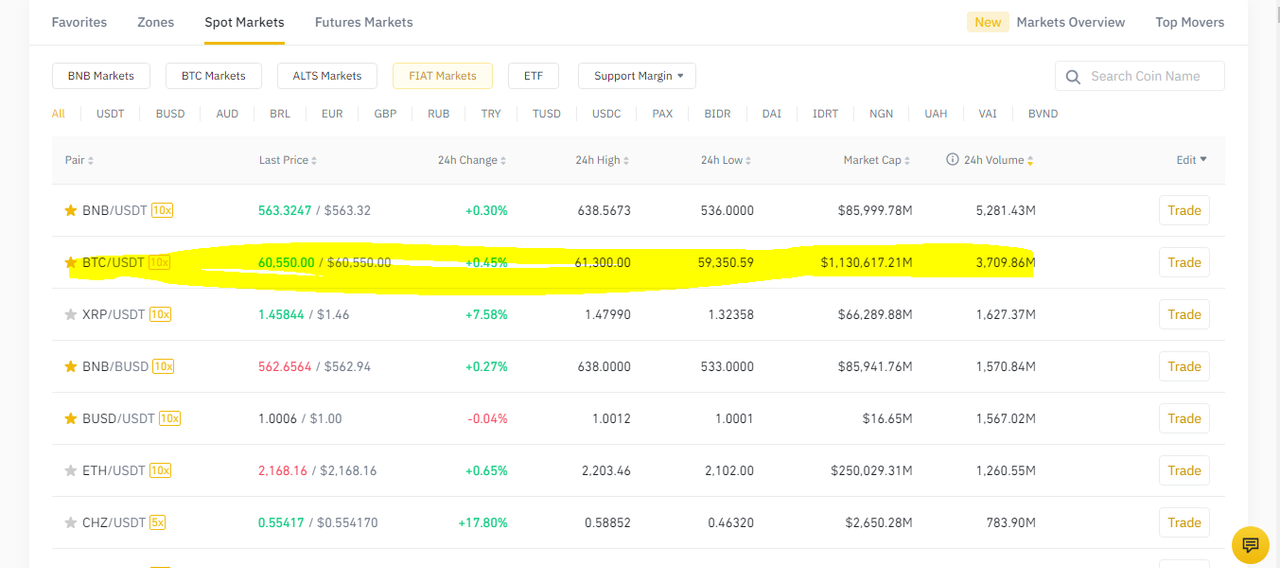Switch to the Futures Markets tab

pos(364,22)
